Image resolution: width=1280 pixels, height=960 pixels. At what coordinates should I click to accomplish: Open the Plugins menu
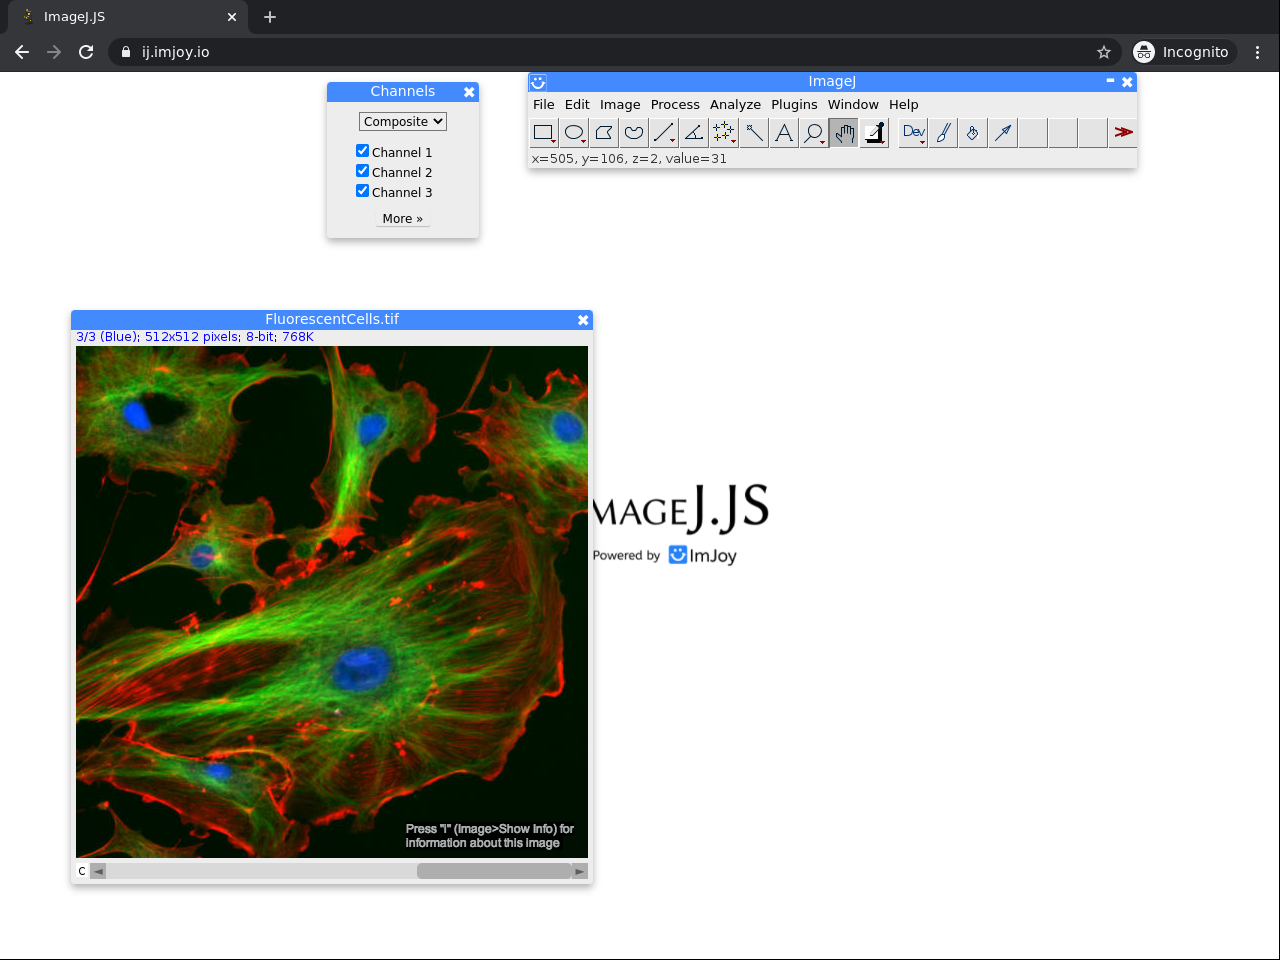[794, 104]
